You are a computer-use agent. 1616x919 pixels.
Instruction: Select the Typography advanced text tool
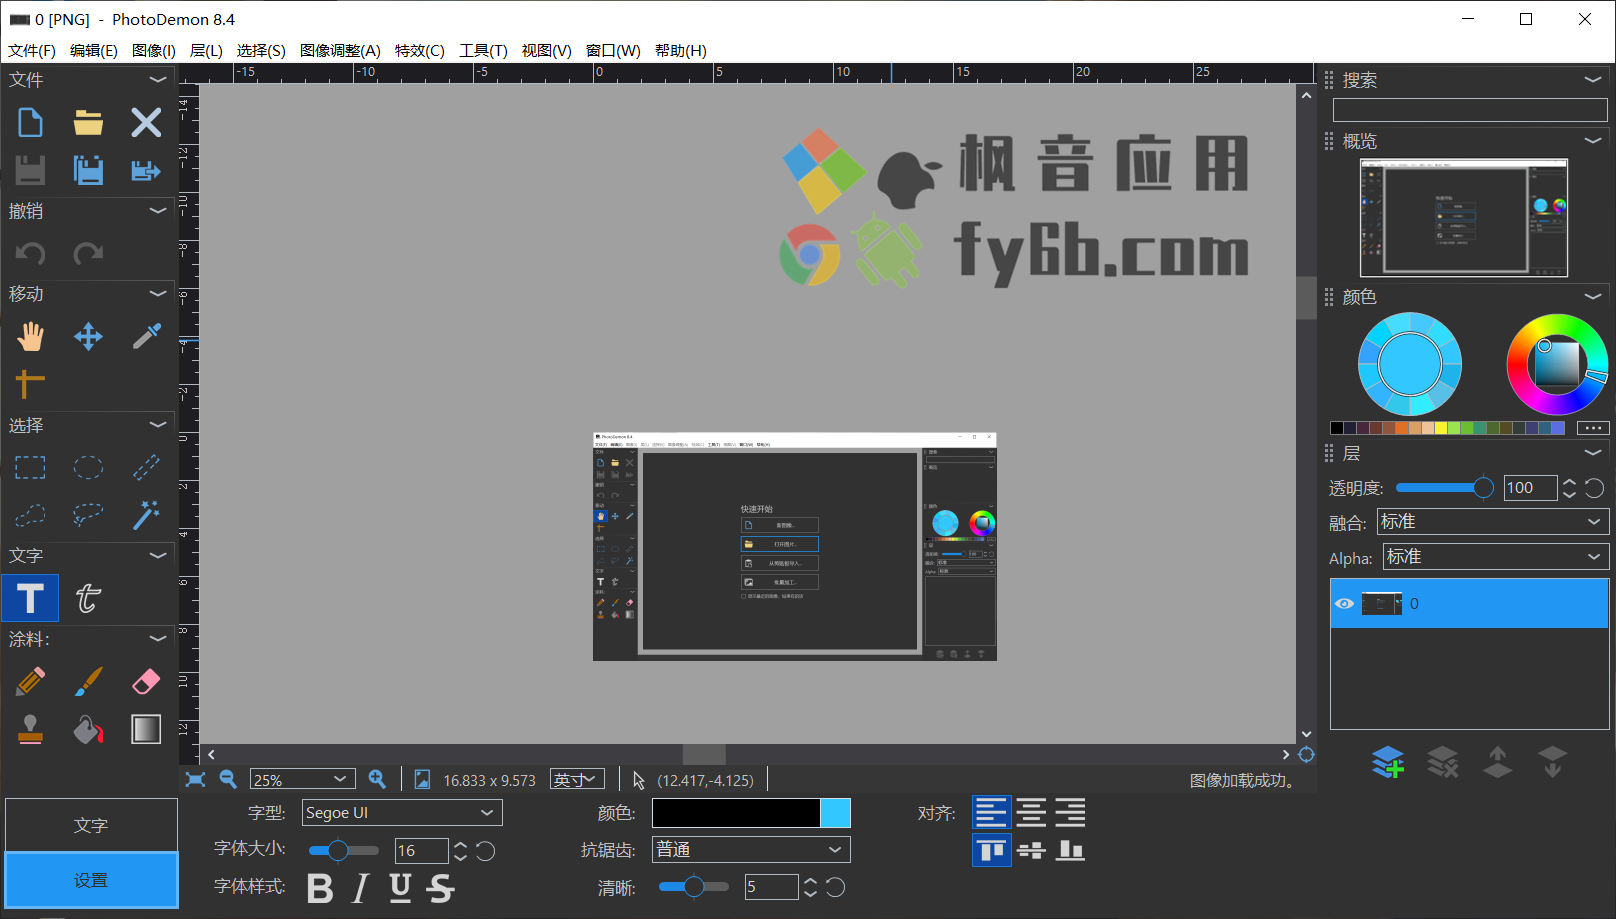[x=88, y=598]
